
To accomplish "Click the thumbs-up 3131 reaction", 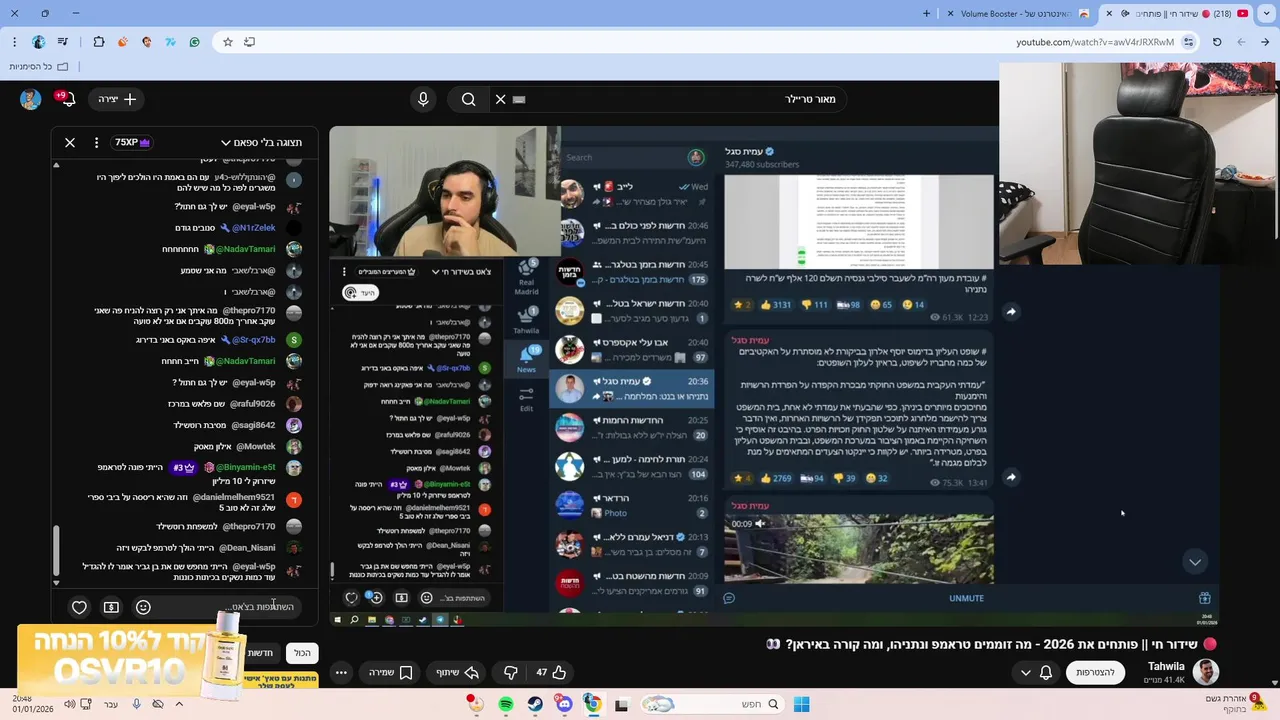I will [x=775, y=305].
